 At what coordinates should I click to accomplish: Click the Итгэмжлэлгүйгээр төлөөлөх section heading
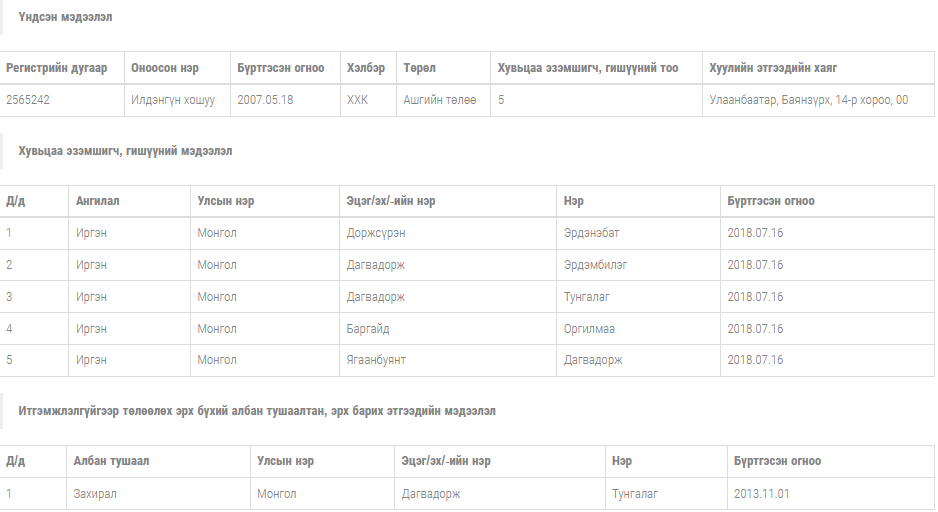(257, 411)
